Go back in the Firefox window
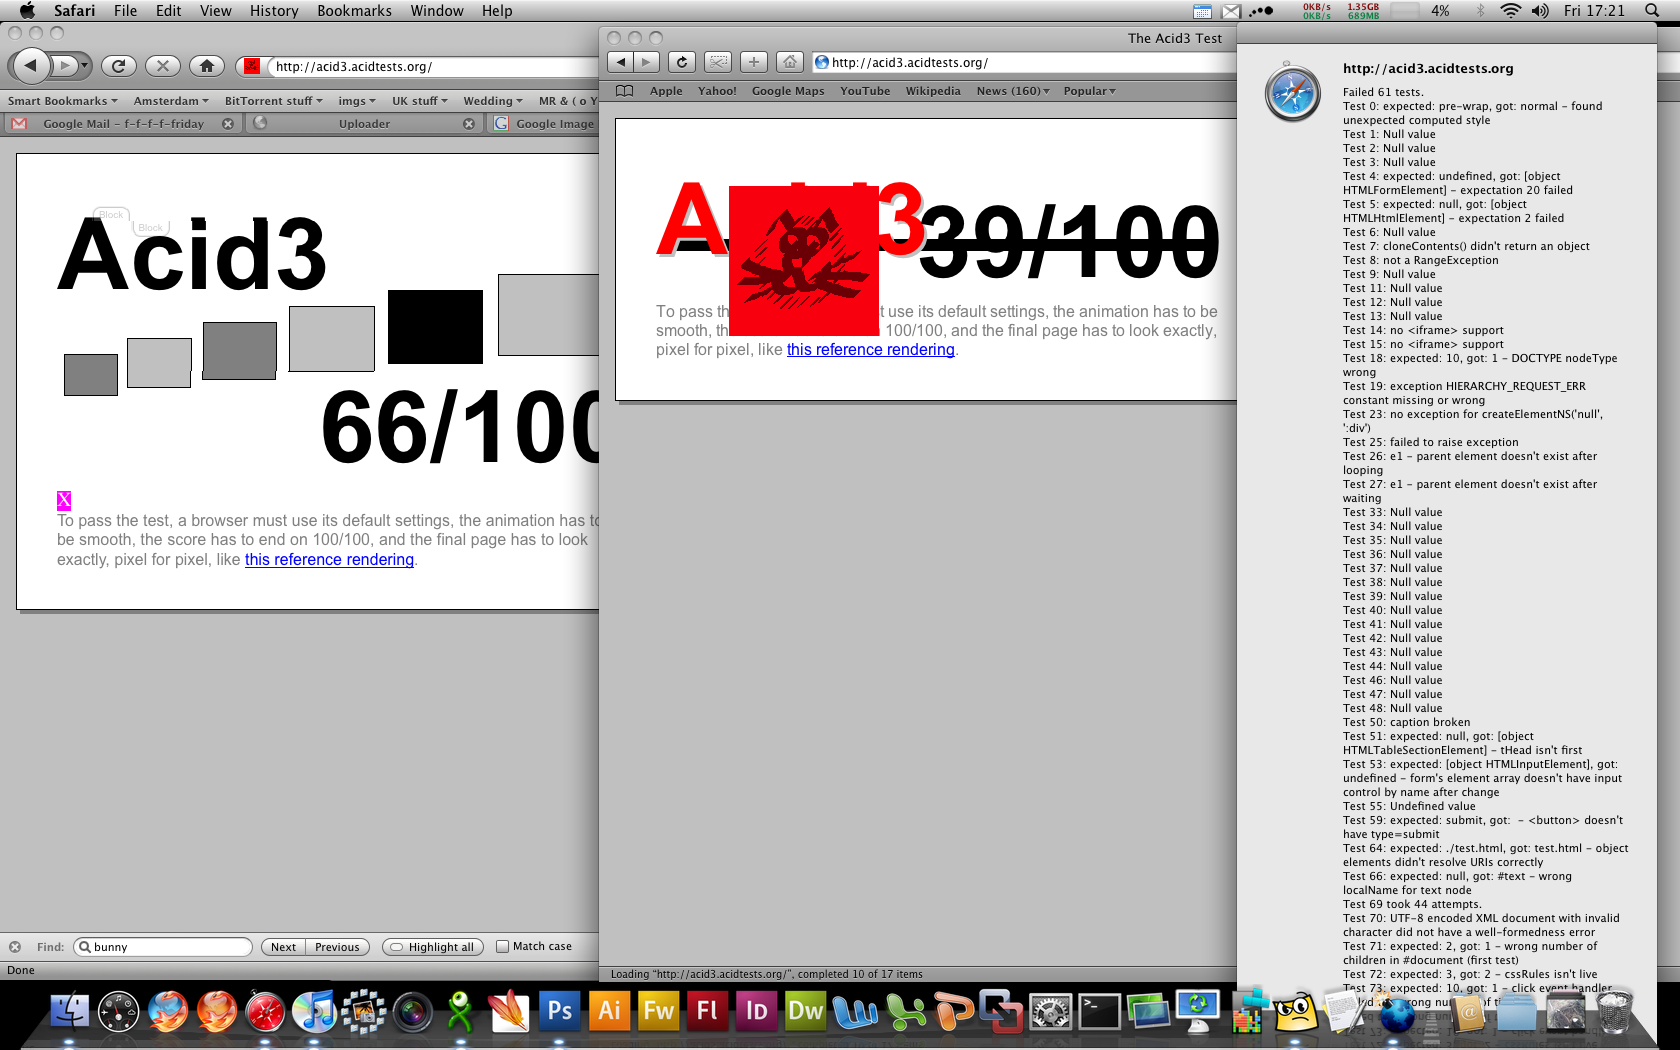The height and width of the screenshot is (1050, 1680). pyautogui.click(x=30, y=66)
